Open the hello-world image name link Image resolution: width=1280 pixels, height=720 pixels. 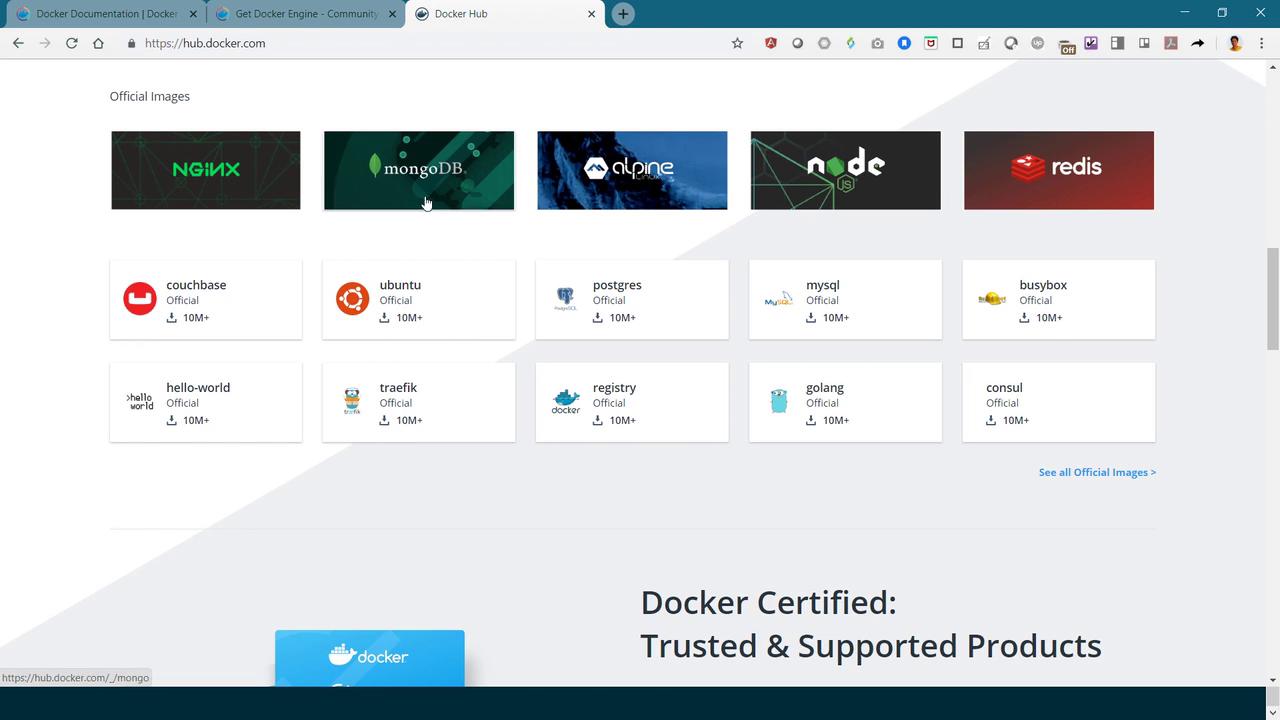(198, 387)
